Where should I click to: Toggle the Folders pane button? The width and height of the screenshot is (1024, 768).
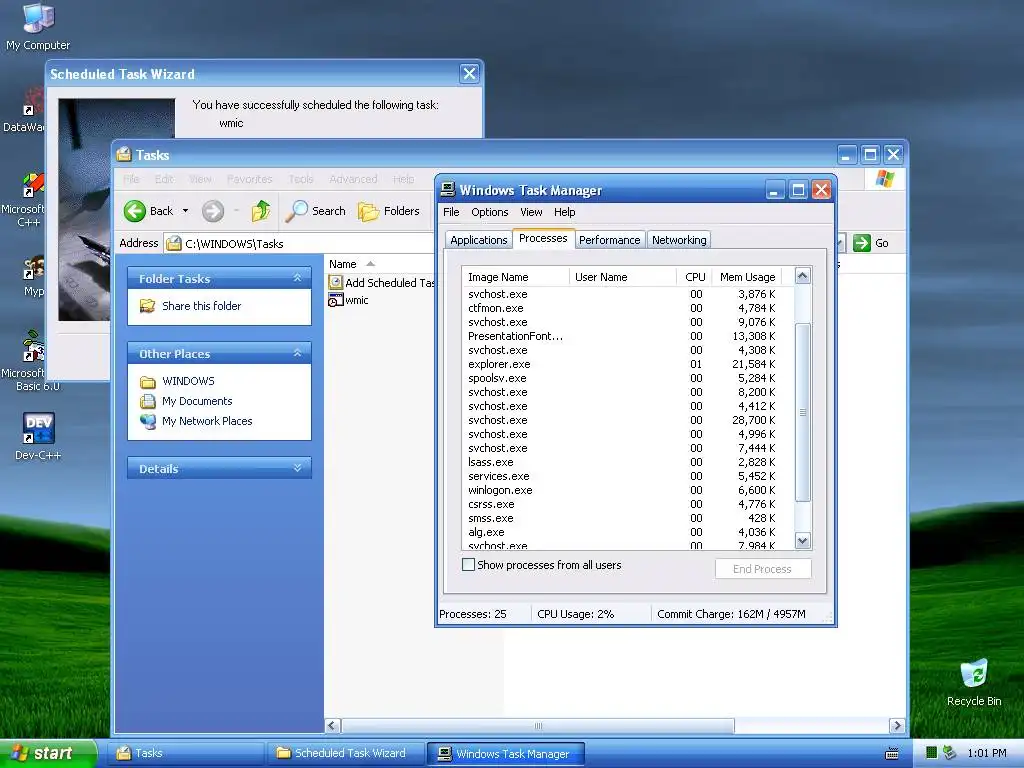pos(389,211)
